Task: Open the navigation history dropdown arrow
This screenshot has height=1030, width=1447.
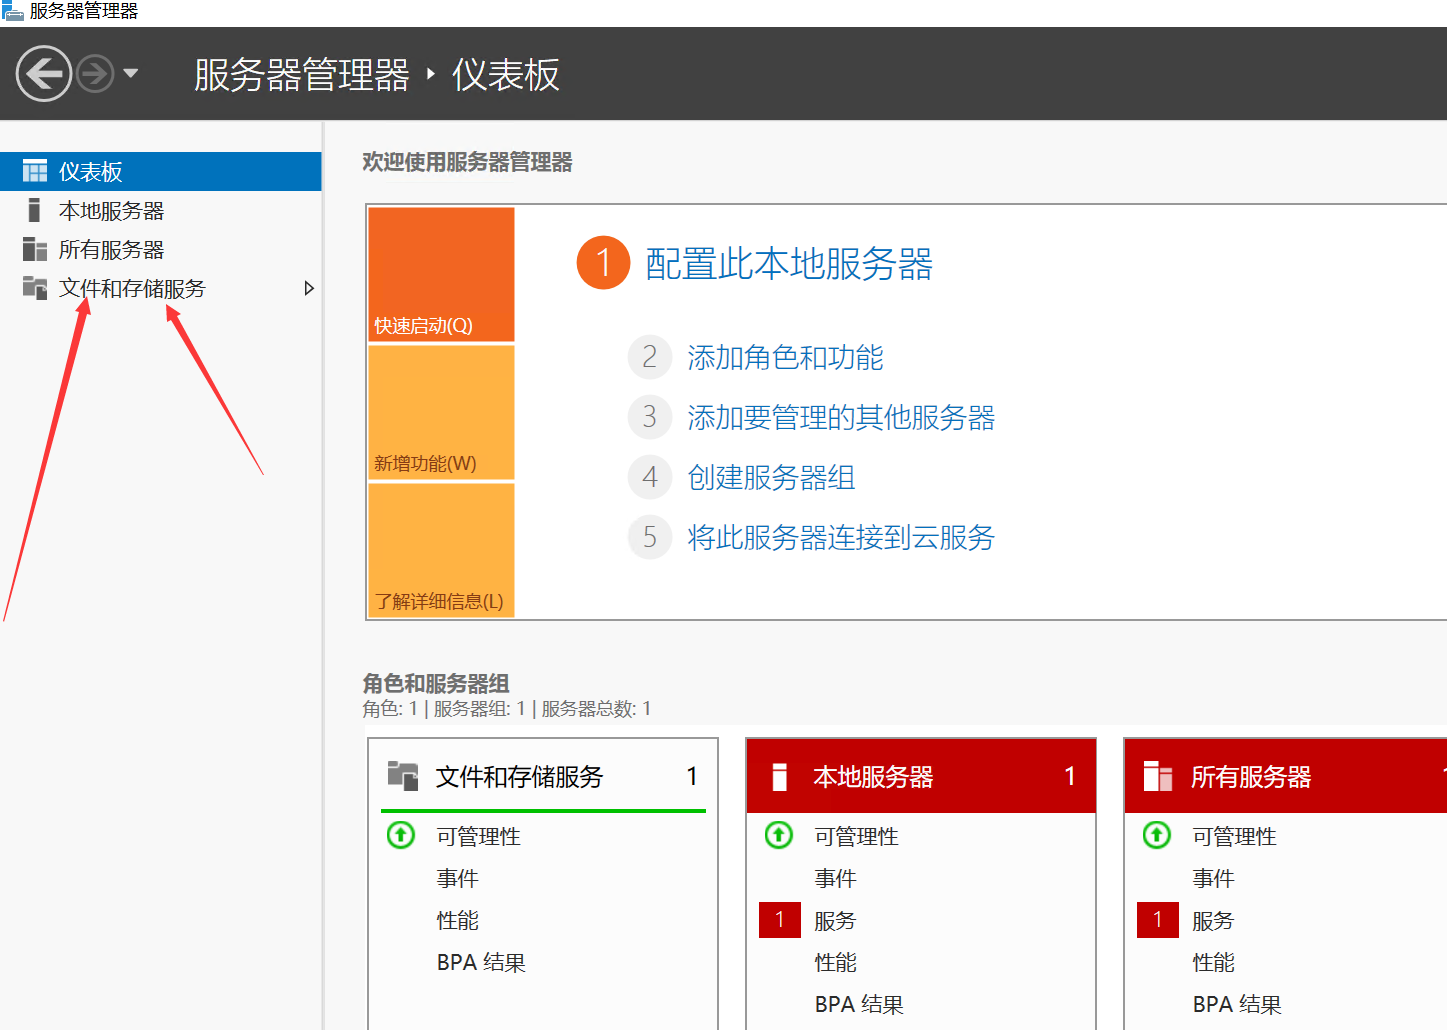Action: 130,74
